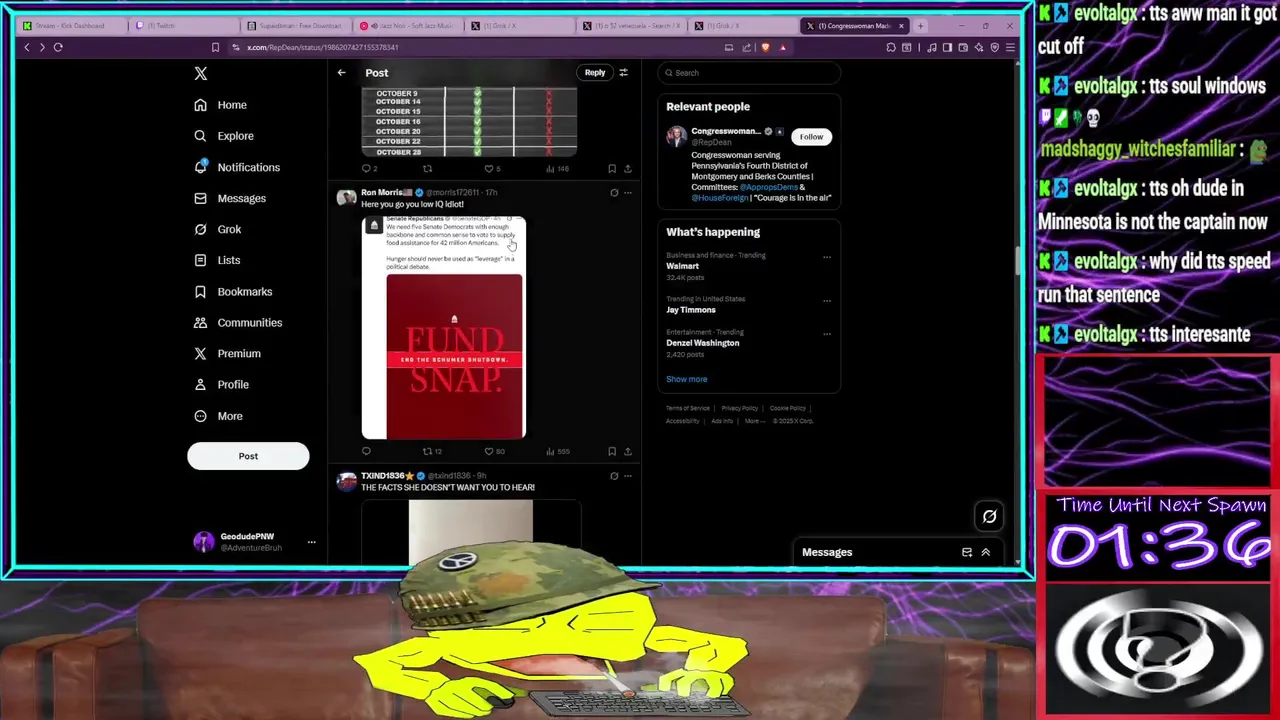Share the October table post
This screenshot has height=720, width=1280.
(x=628, y=169)
